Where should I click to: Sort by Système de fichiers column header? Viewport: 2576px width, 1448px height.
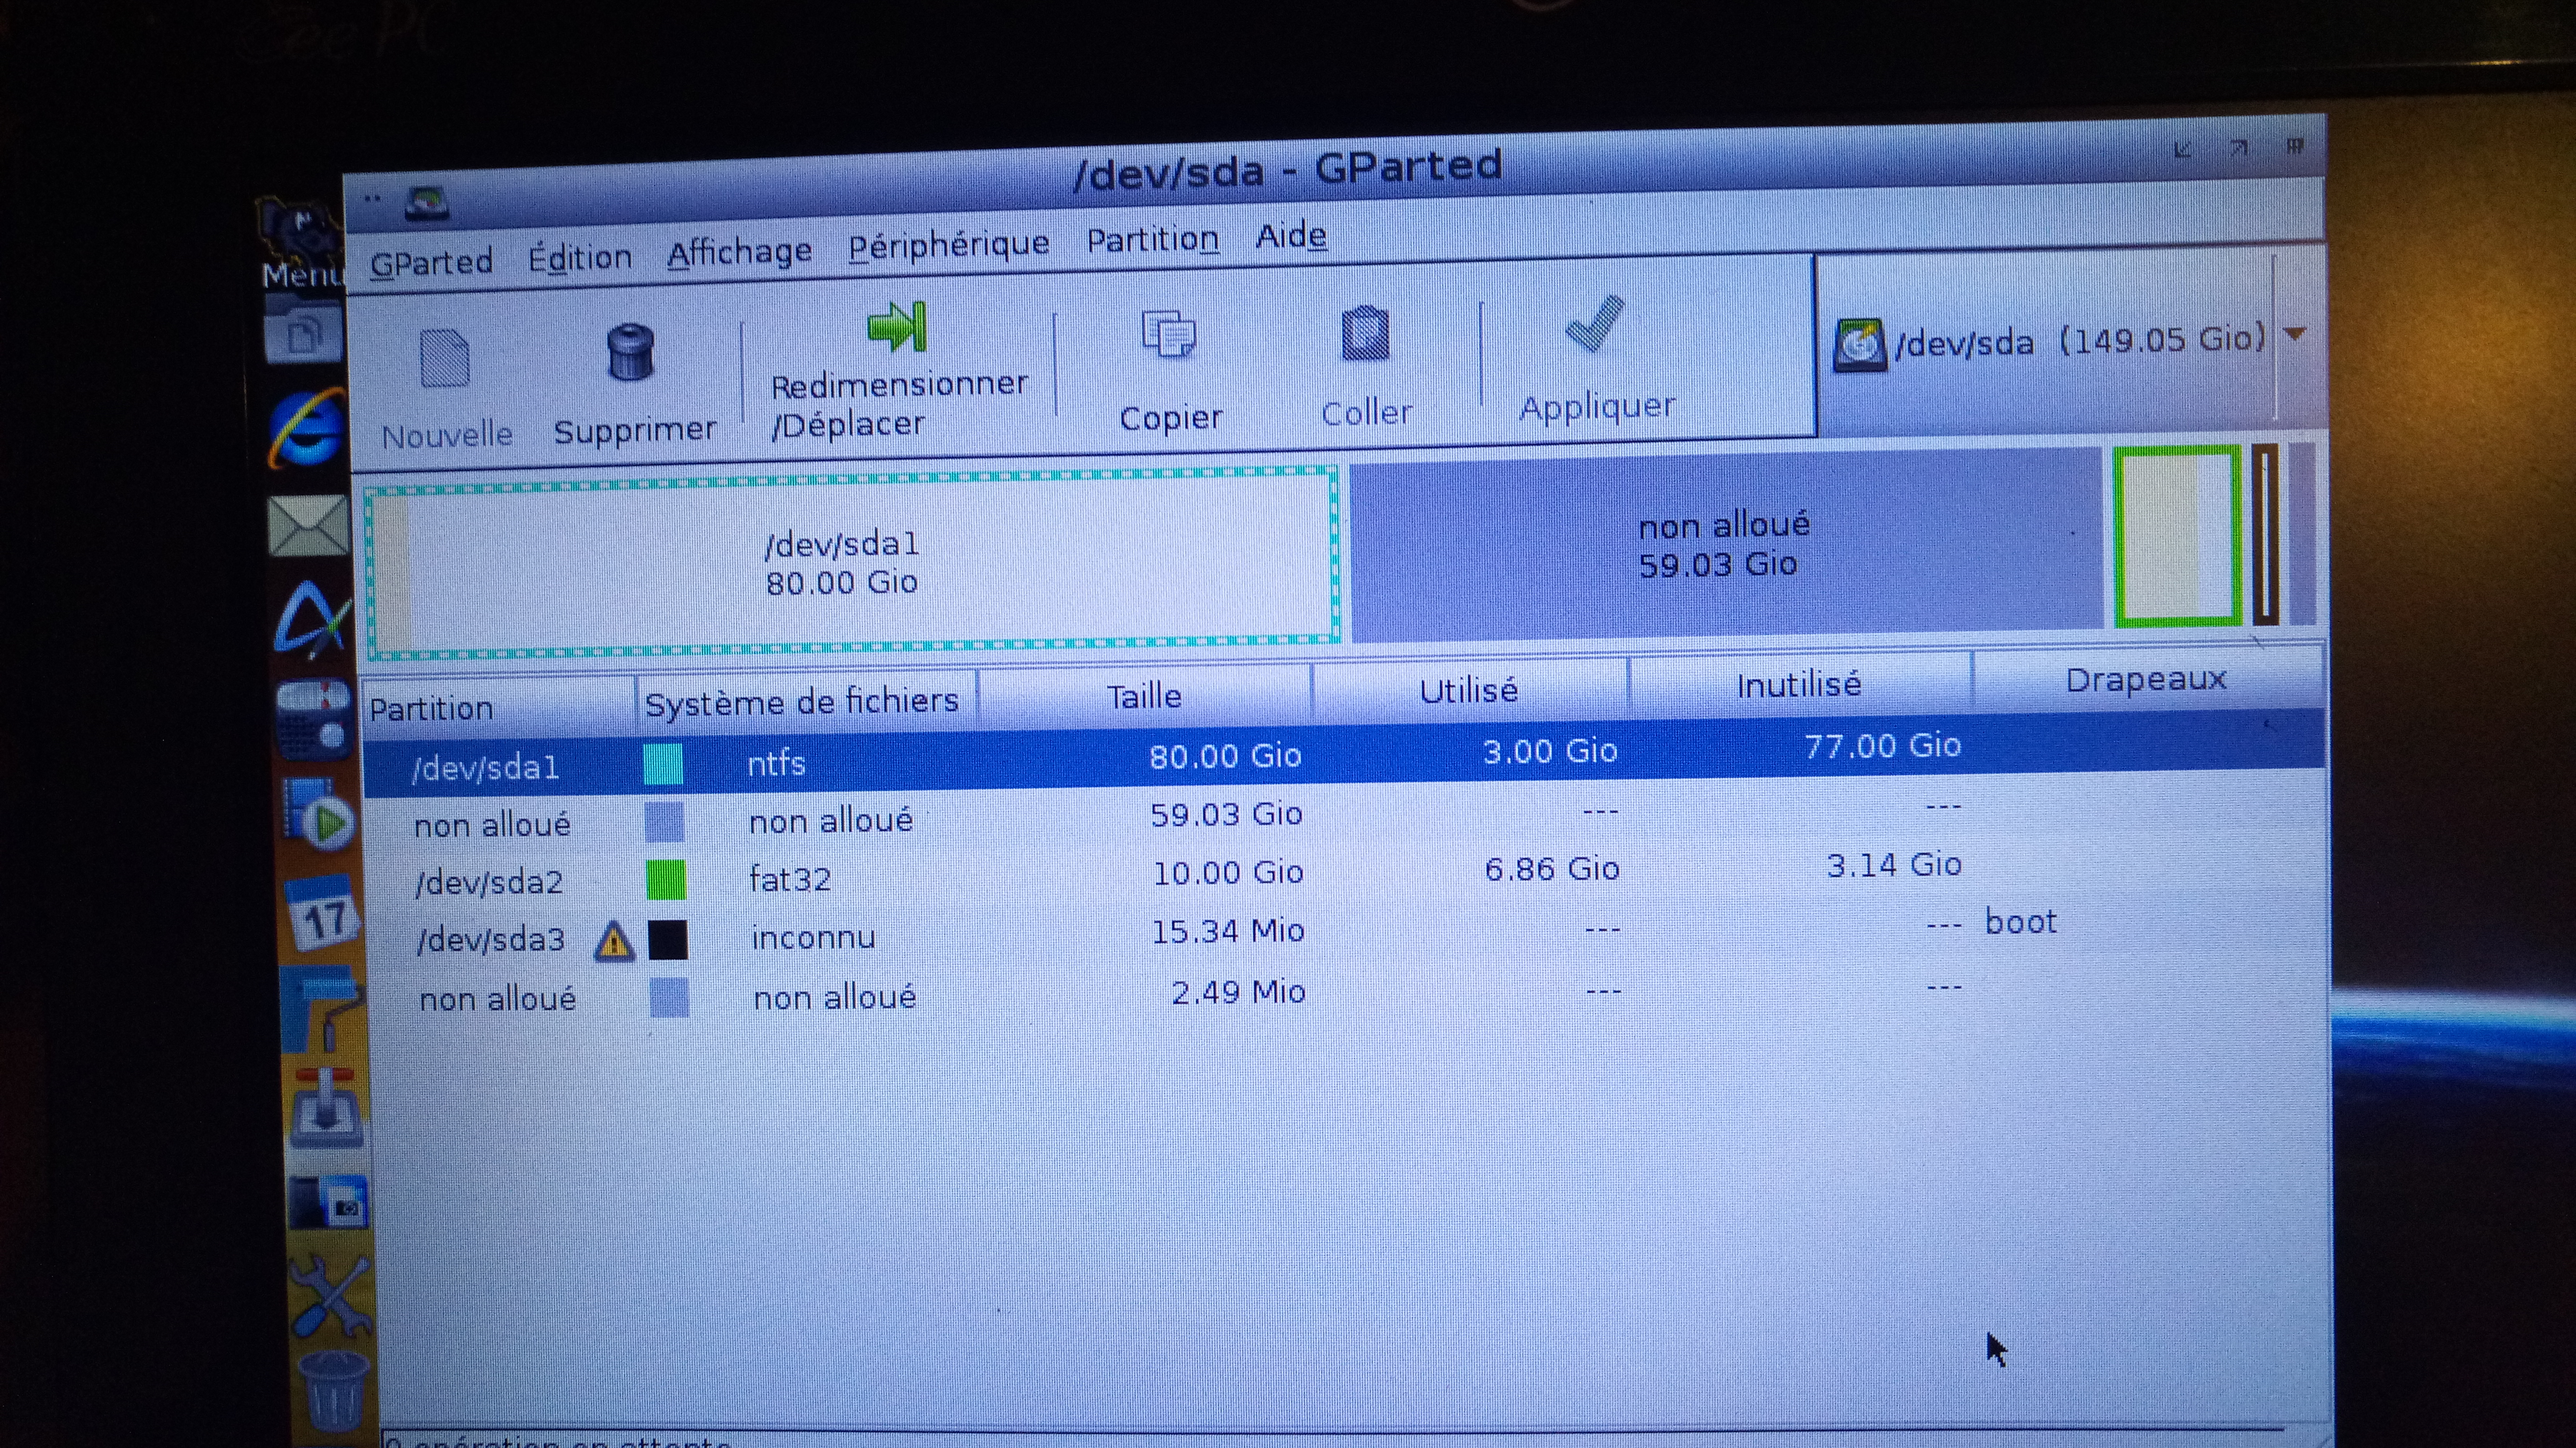click(x=806, y=701)
